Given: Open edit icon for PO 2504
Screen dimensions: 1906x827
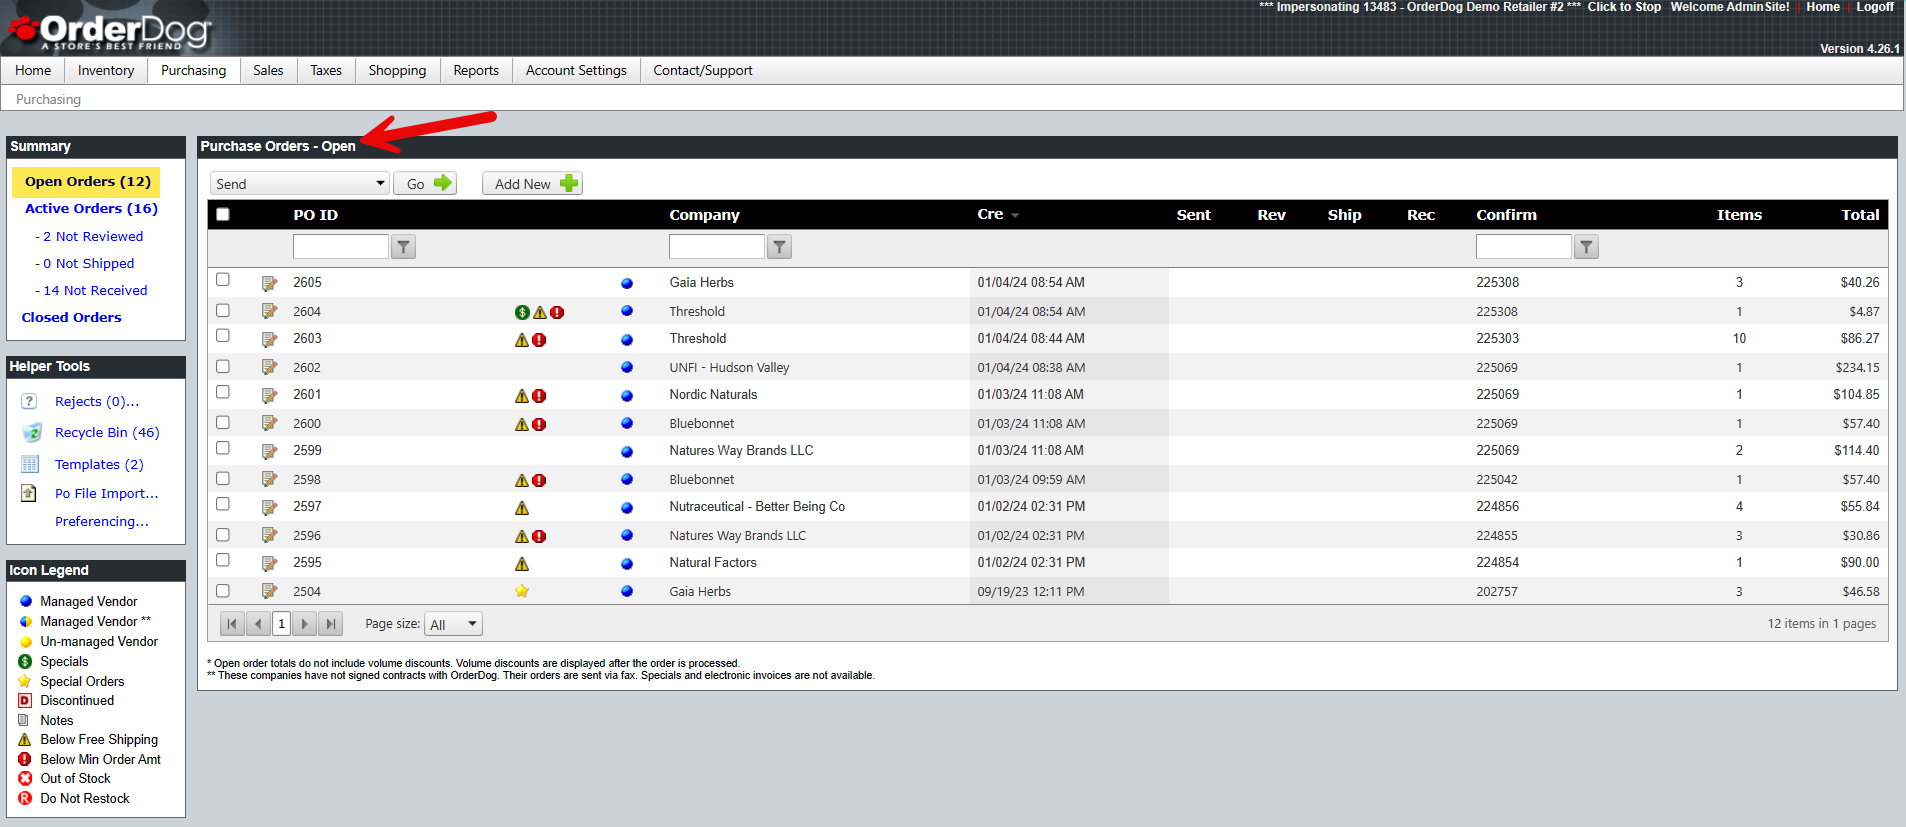Looking at the screenshot, I should (x=269, y=592).
